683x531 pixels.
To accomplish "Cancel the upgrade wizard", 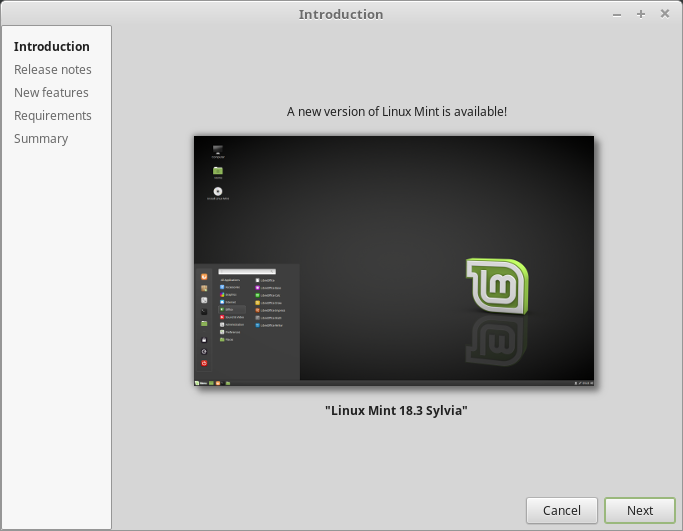I will [561, 510].
